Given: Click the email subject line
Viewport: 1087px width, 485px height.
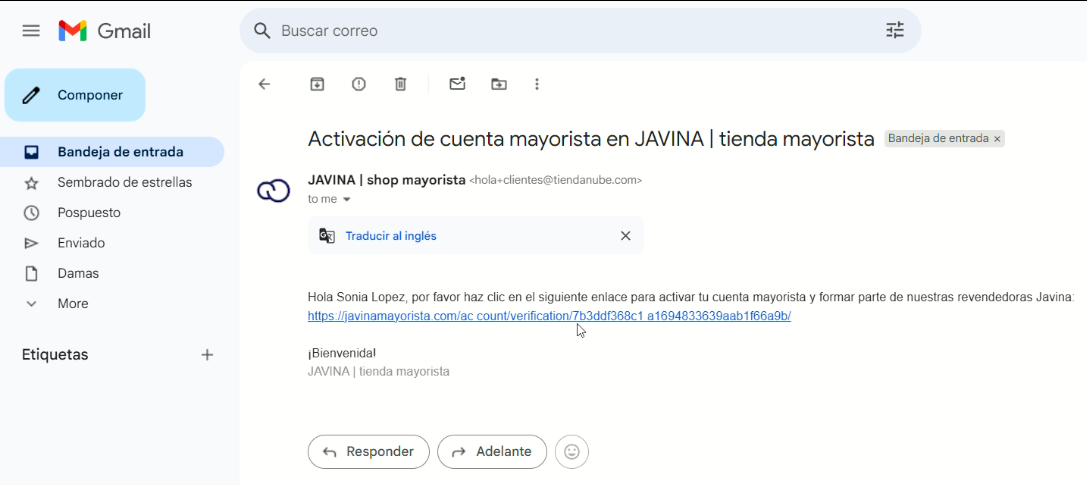Looking at the screenshot, I should pyautogui.click(x=591, y=139).
